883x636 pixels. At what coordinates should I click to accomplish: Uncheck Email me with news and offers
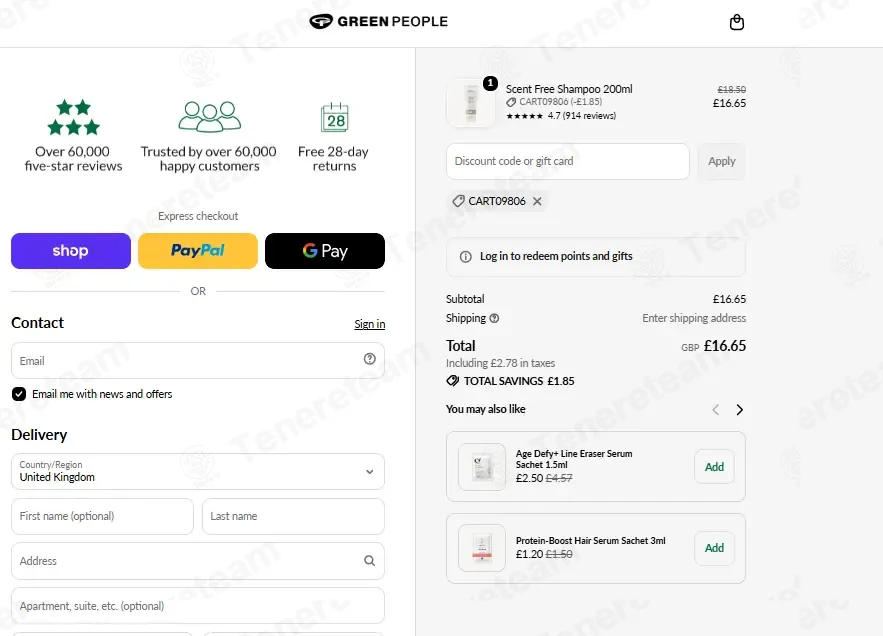click(19, 394)
